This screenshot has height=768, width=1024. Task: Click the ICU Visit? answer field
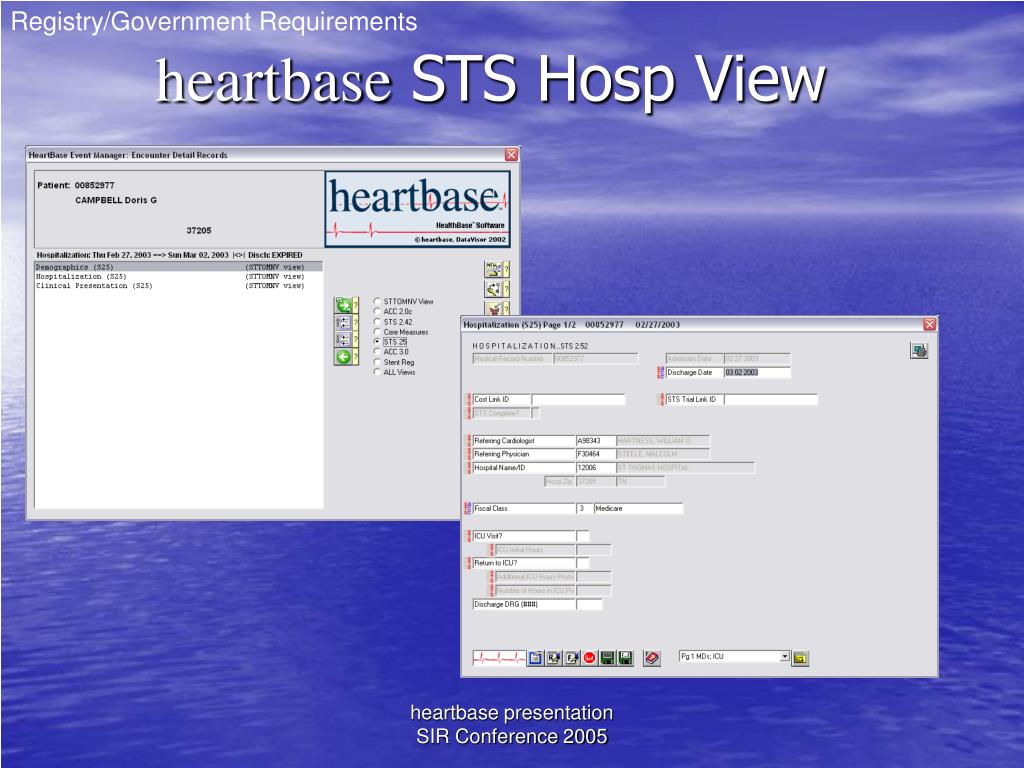click(x=583, y=536)
